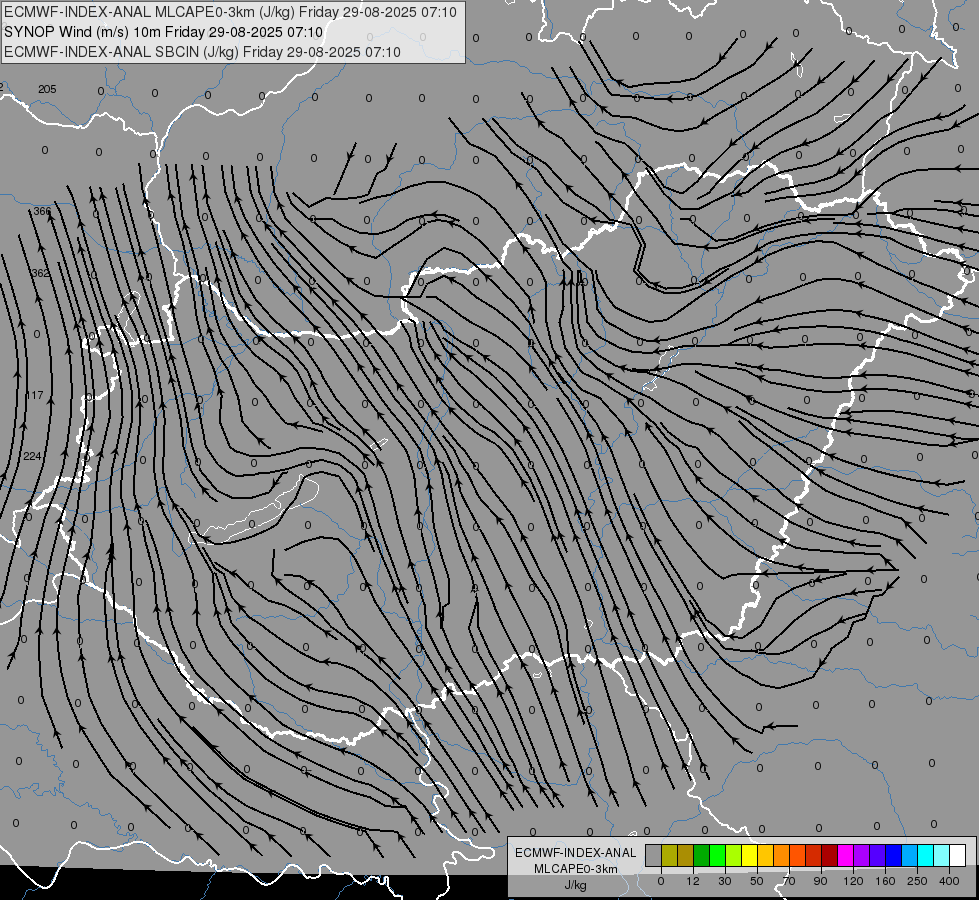Click the map value 117

(34, 395)
